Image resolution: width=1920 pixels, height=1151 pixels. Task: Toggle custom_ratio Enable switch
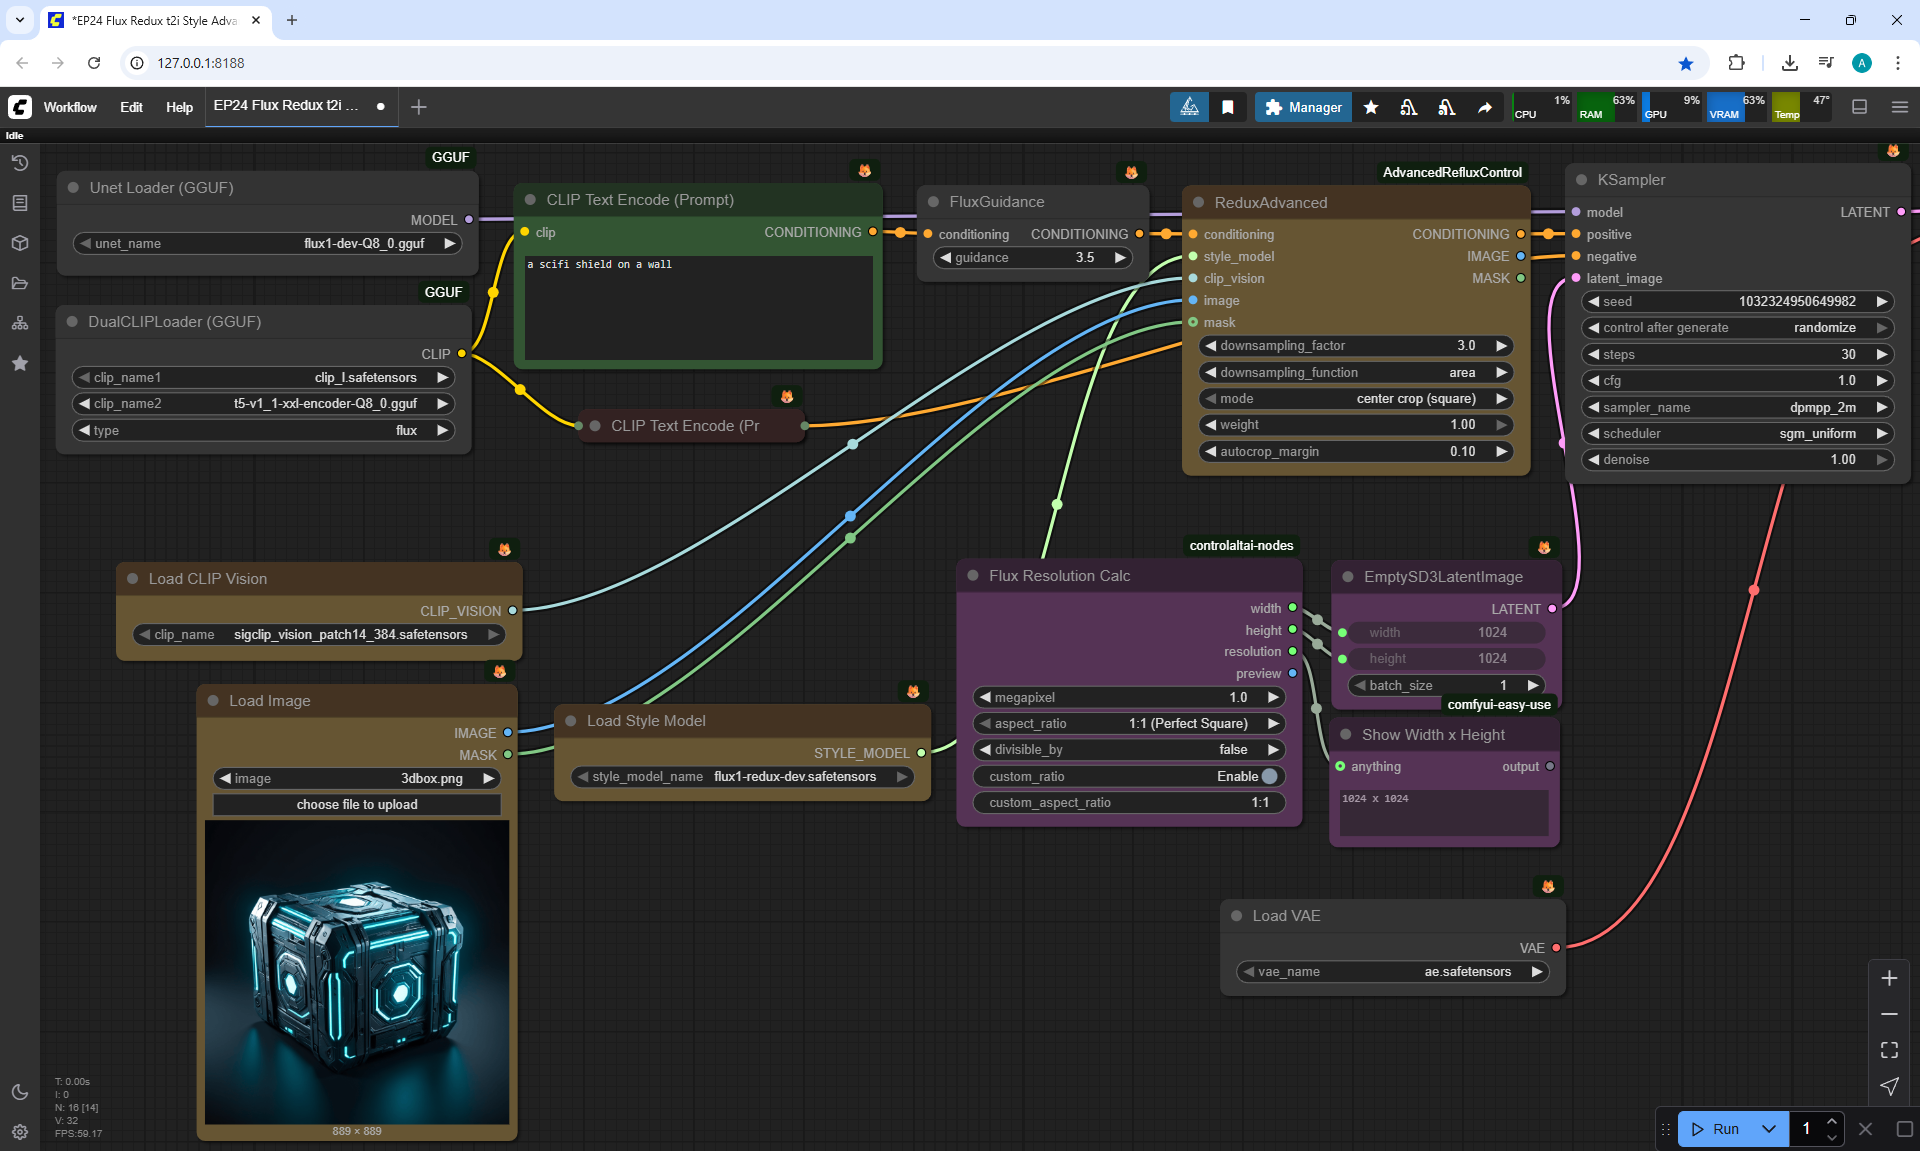pyautogui.click(x=1269, y=776)
